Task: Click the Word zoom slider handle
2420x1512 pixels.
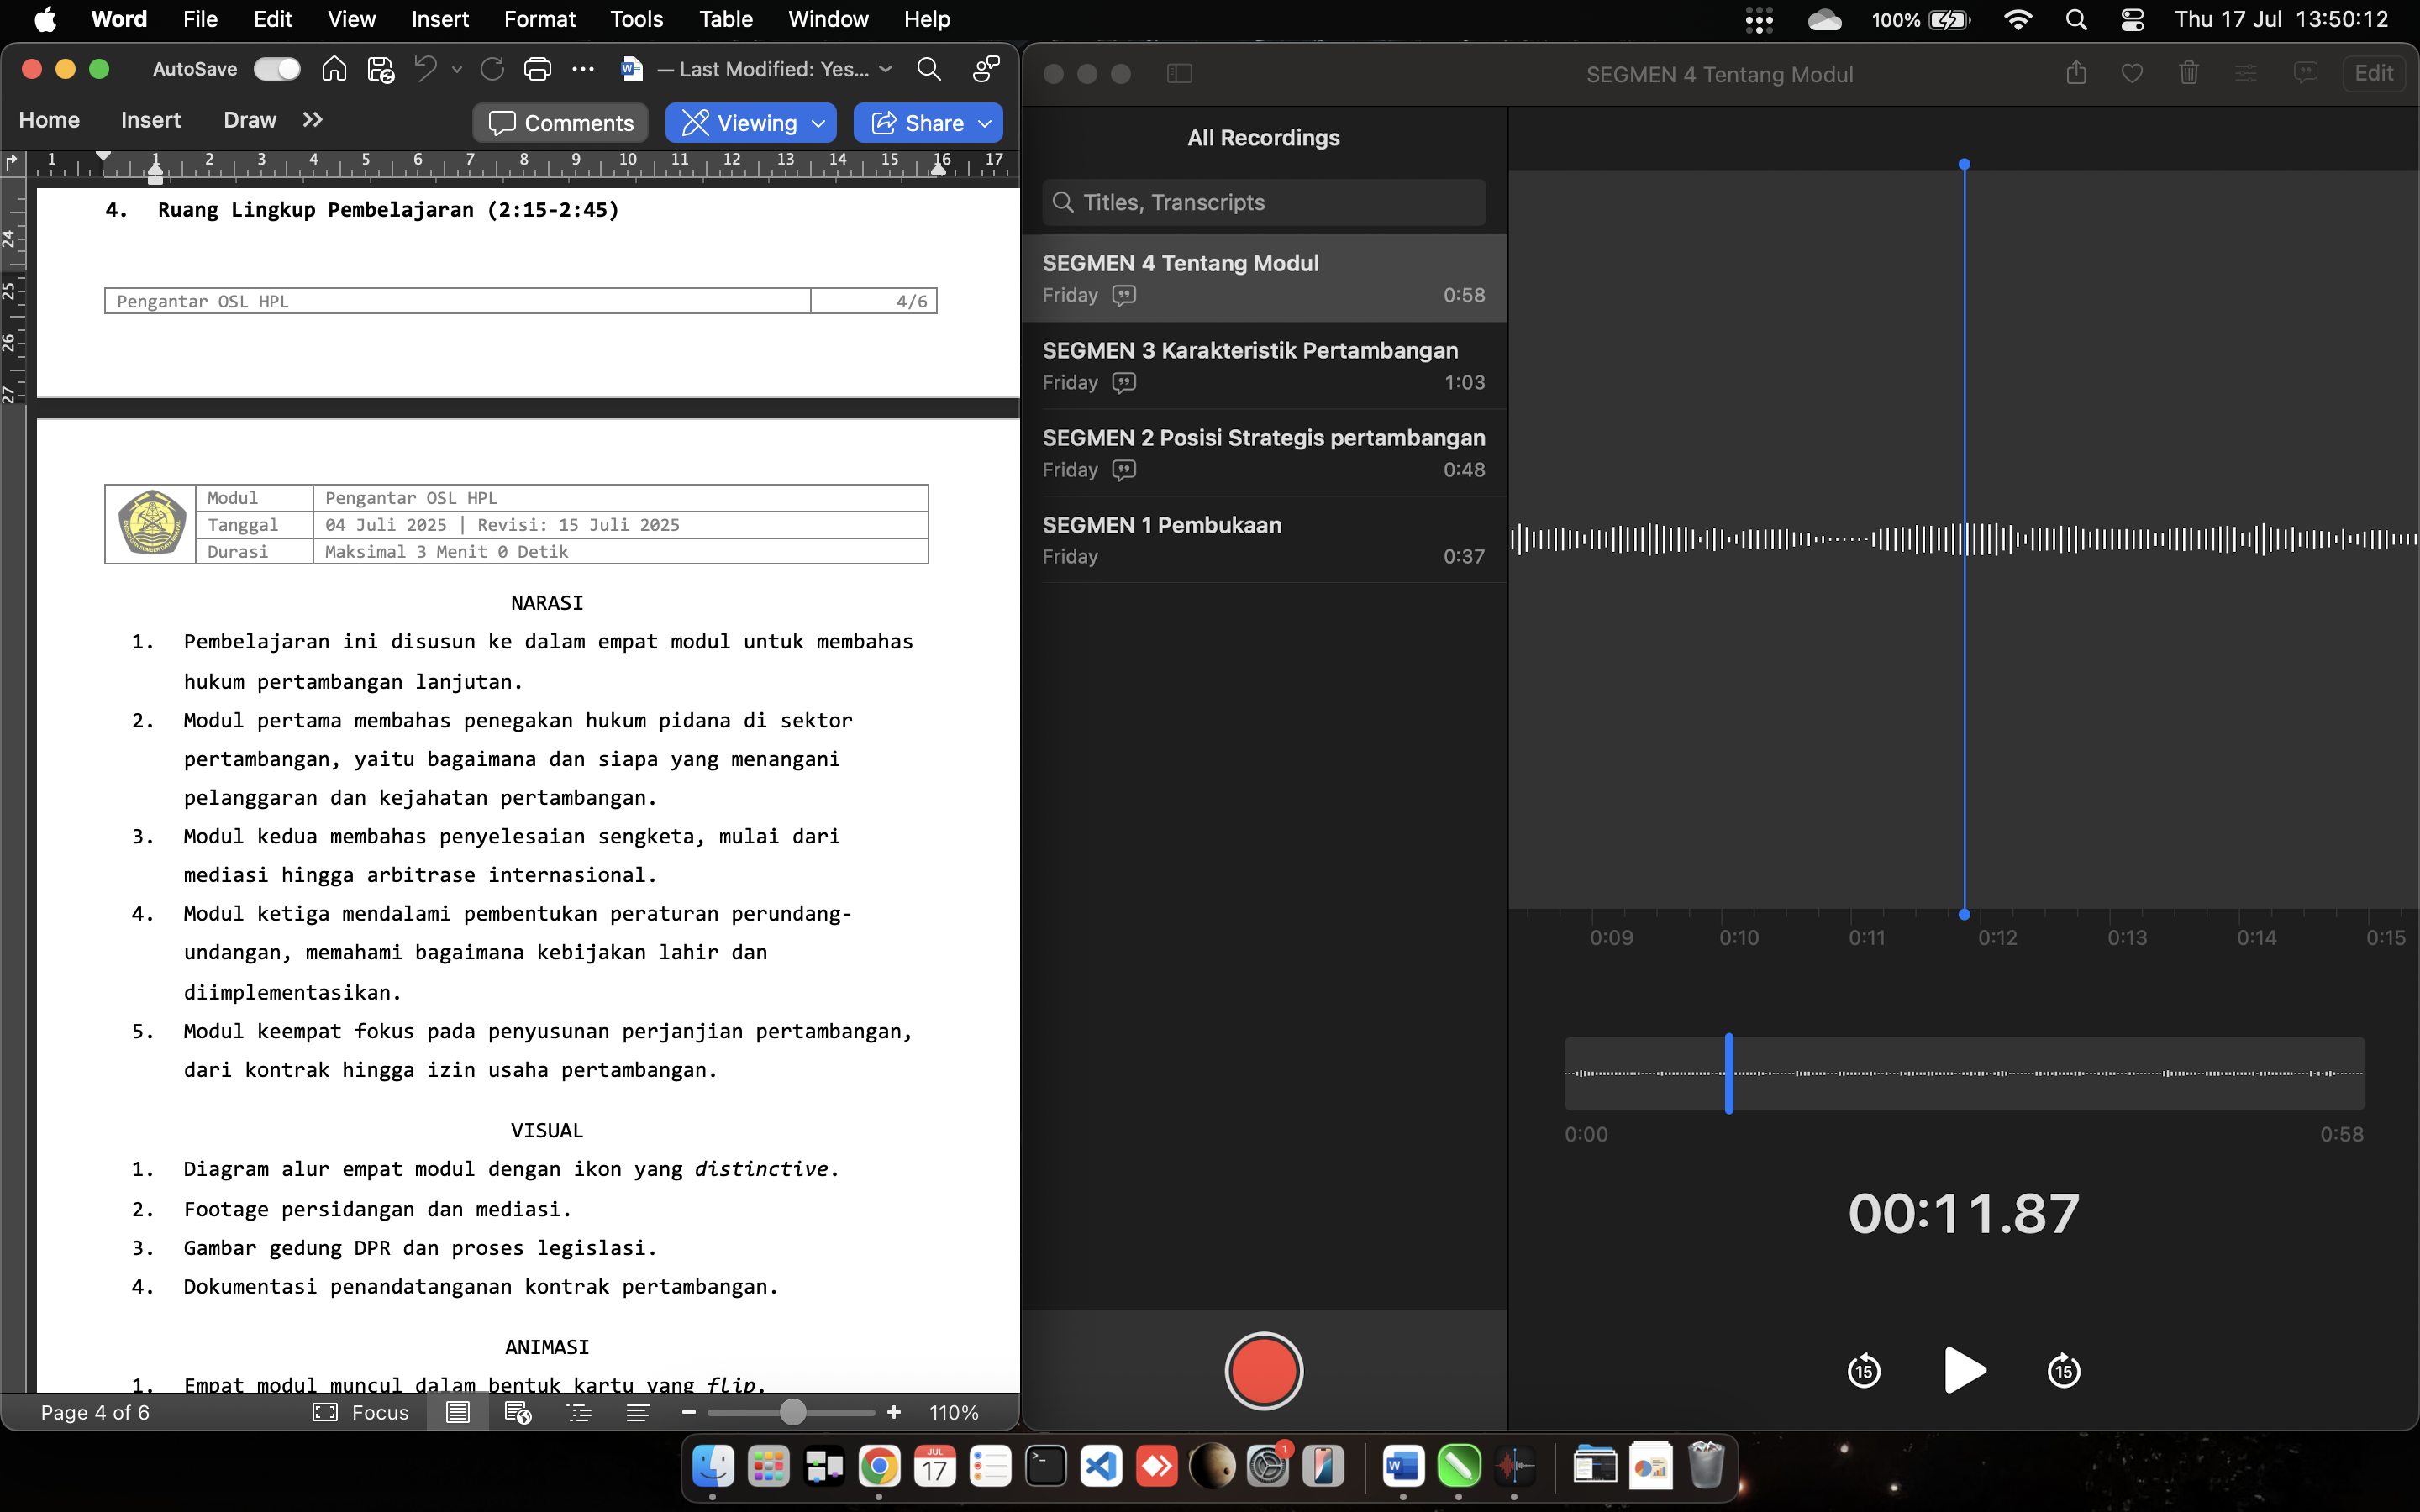Action: (792, 1412)
